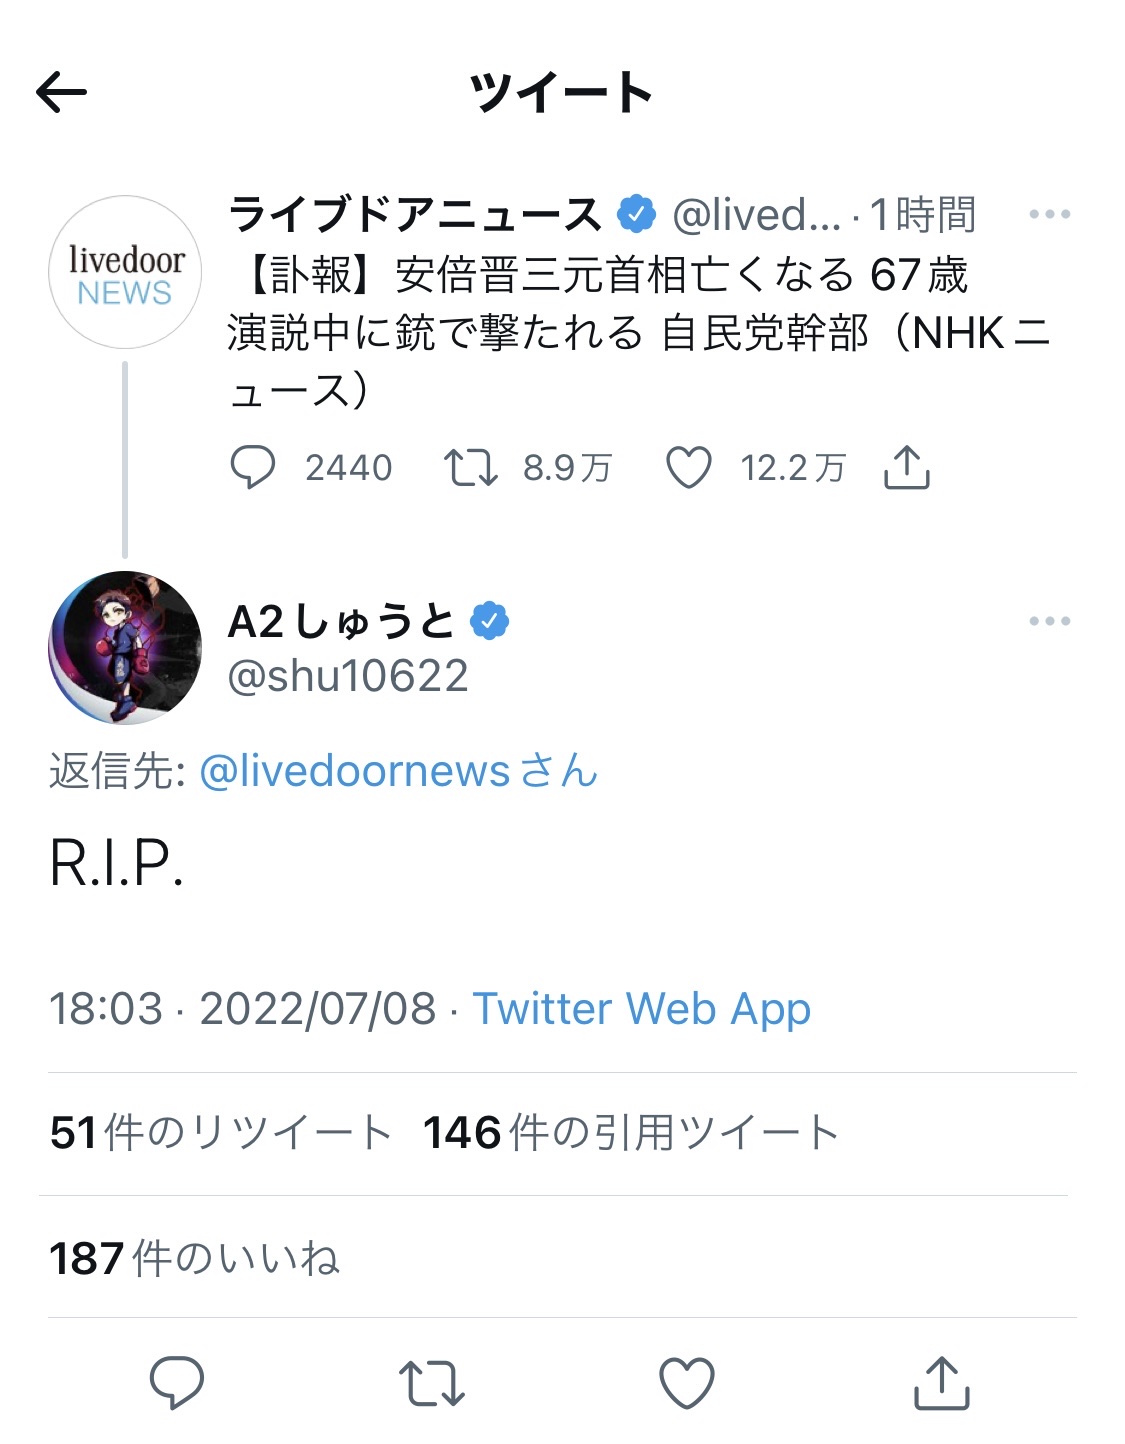Reply to the R.I.P. tweet
1125x1444 pixels.
[x=177, y=1382]
